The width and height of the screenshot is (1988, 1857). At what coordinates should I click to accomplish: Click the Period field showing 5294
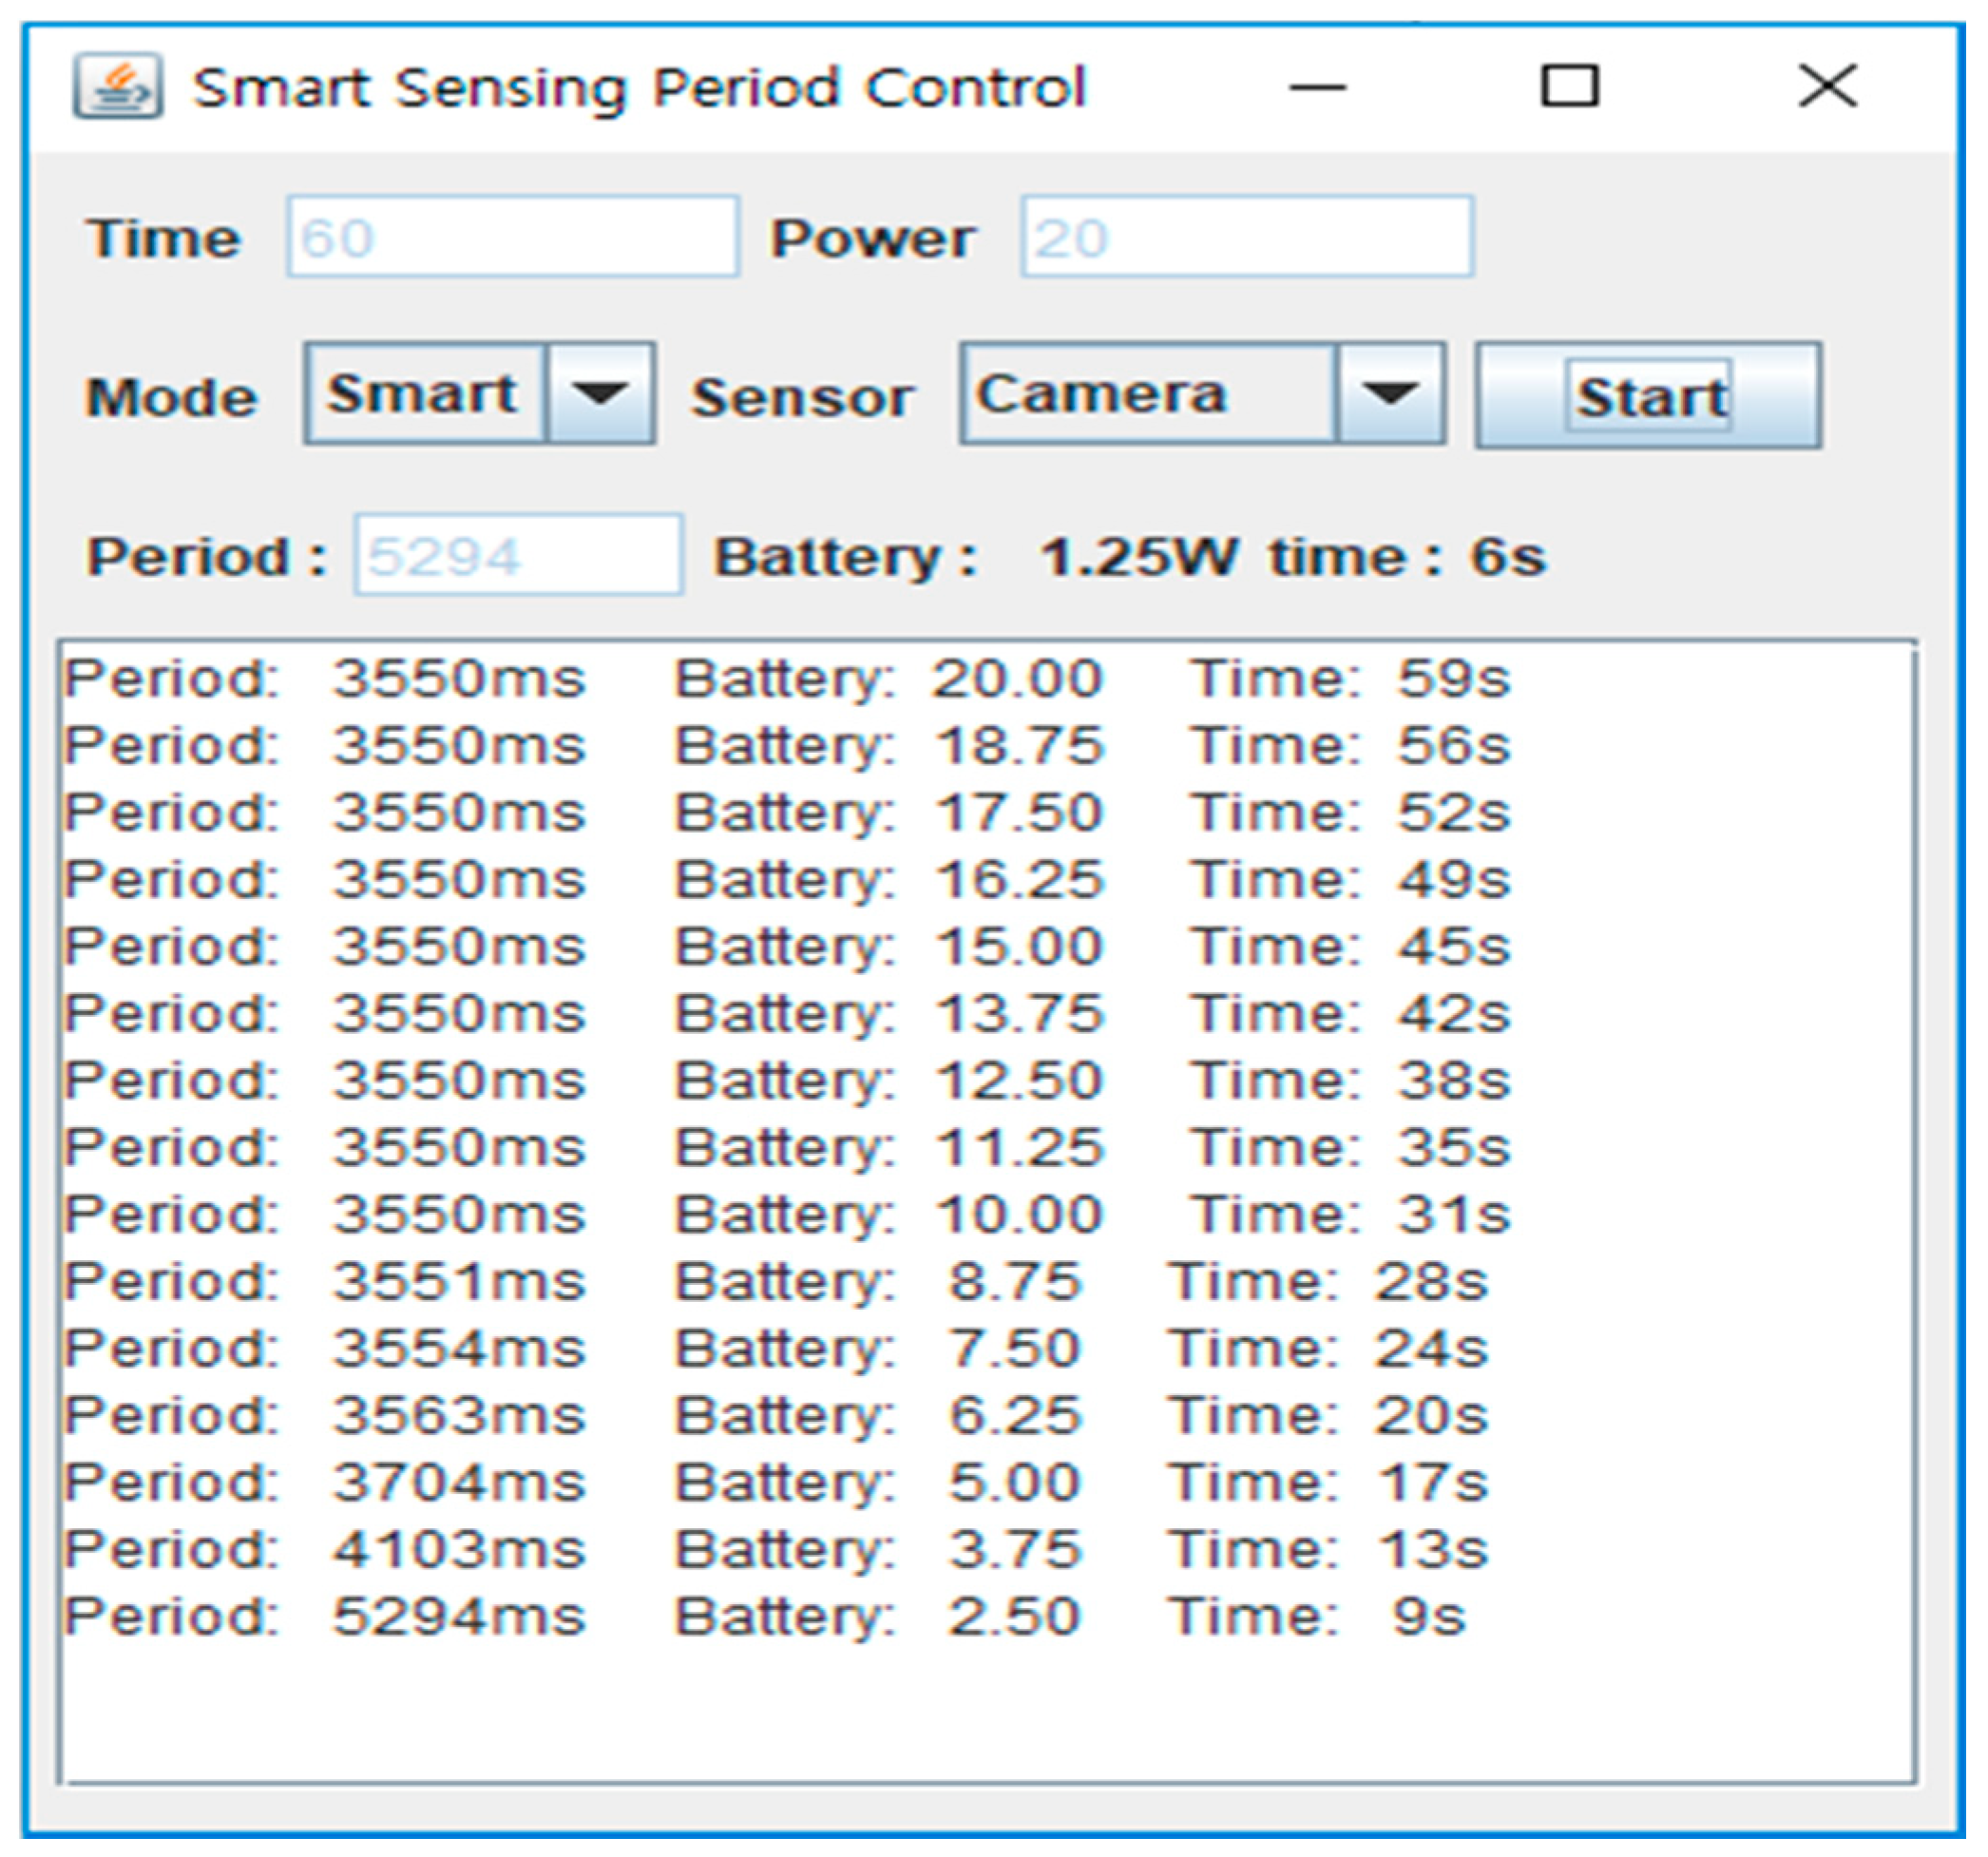(x=519, y=555)
